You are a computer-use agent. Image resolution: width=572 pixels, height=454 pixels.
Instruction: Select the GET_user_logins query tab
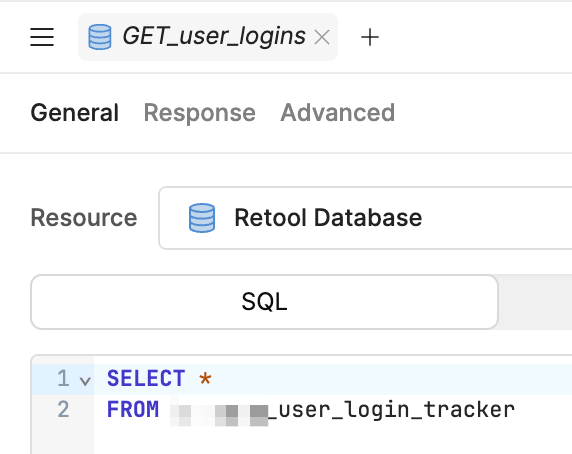[208, 37]
